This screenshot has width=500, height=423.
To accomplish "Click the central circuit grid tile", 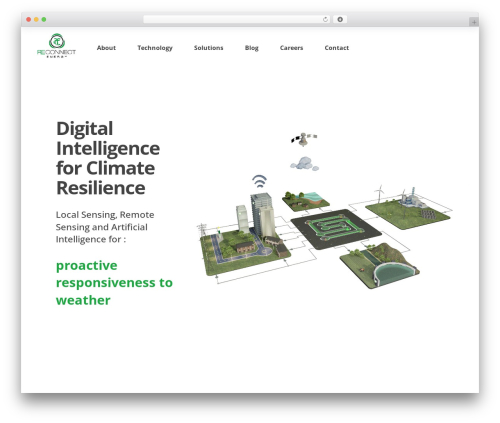I will [336, 229].
